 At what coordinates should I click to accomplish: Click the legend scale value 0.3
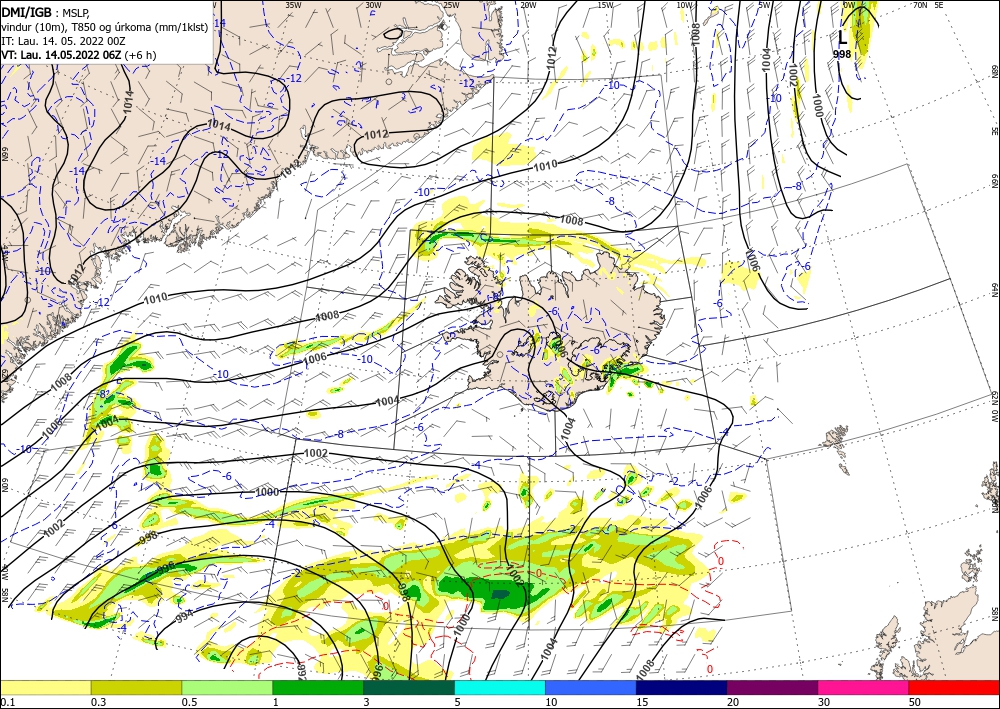[98, 702]
